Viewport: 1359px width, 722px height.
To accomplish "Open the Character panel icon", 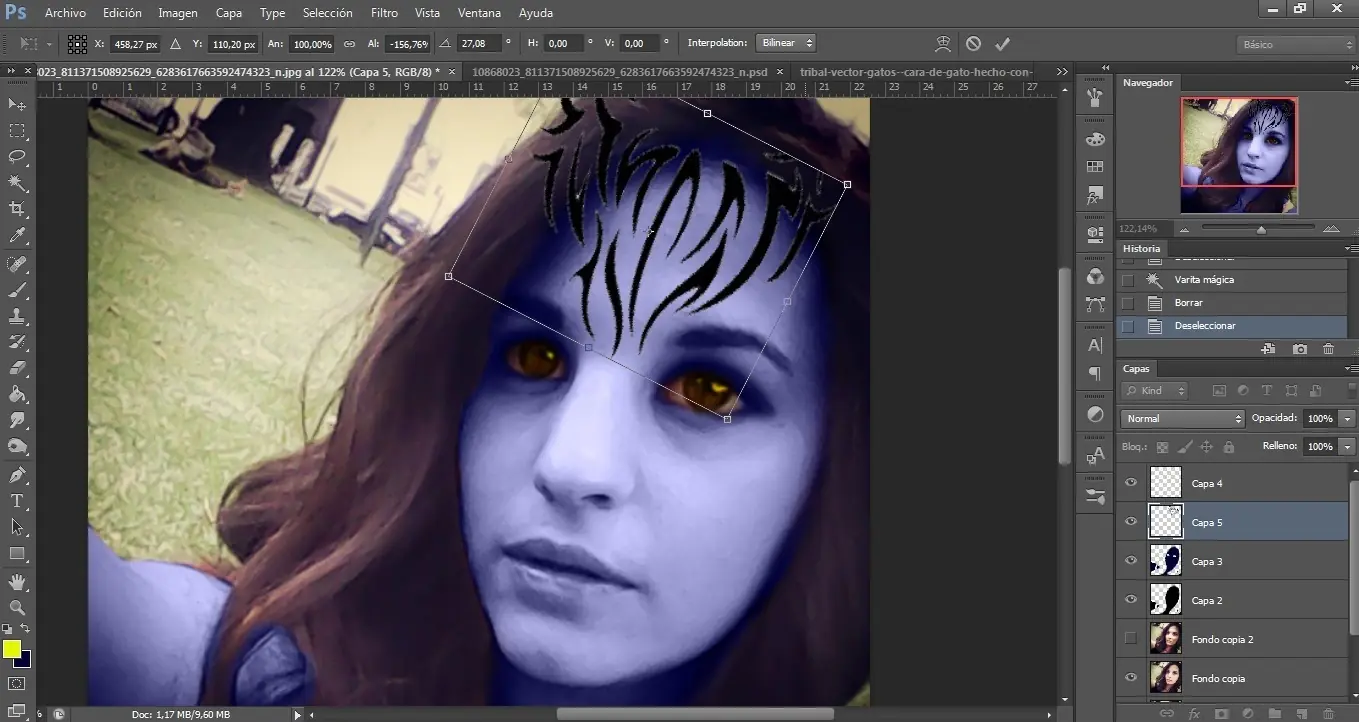I will coord(1095,345).
